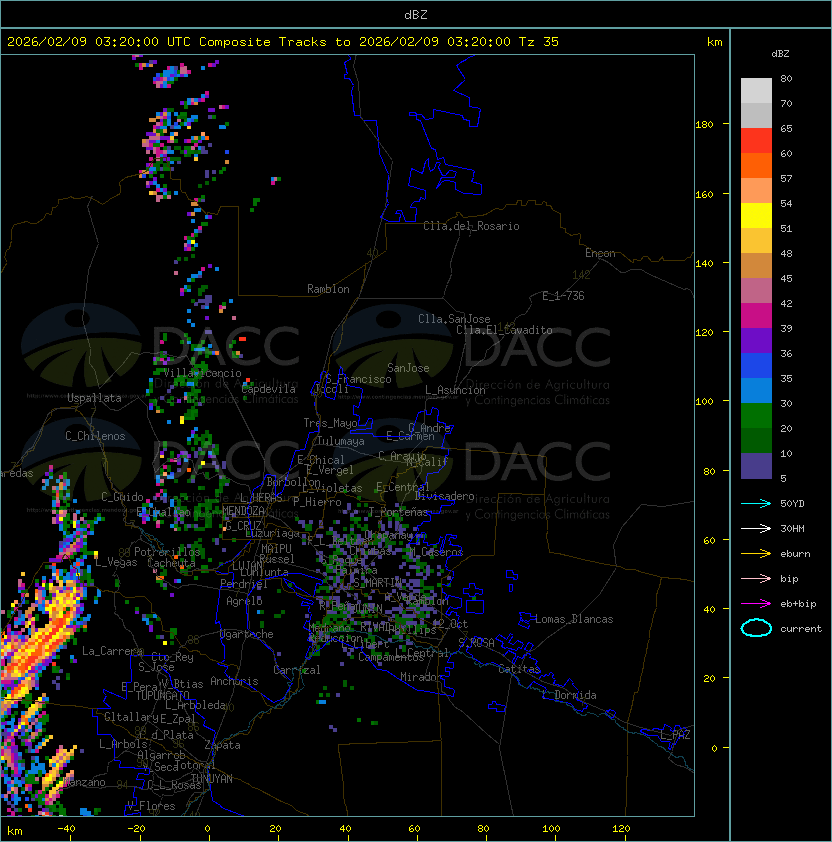Click the 'Zapata' map label
Viewport: 832px width, 842px height.
coord(222,745)
